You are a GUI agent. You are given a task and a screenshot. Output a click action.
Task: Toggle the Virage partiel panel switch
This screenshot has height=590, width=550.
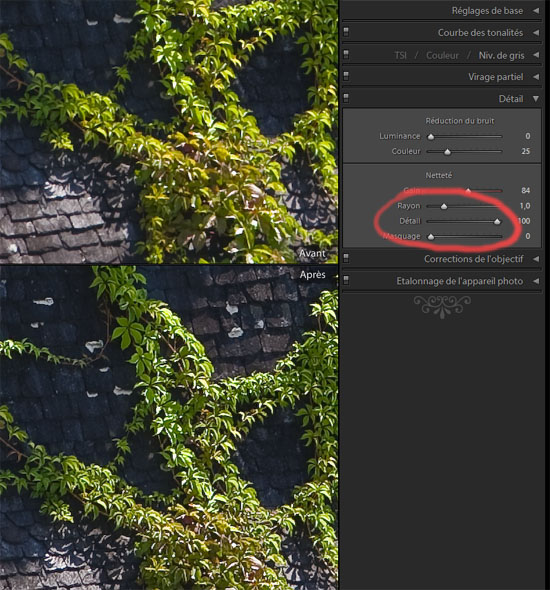tap(346, 76)
